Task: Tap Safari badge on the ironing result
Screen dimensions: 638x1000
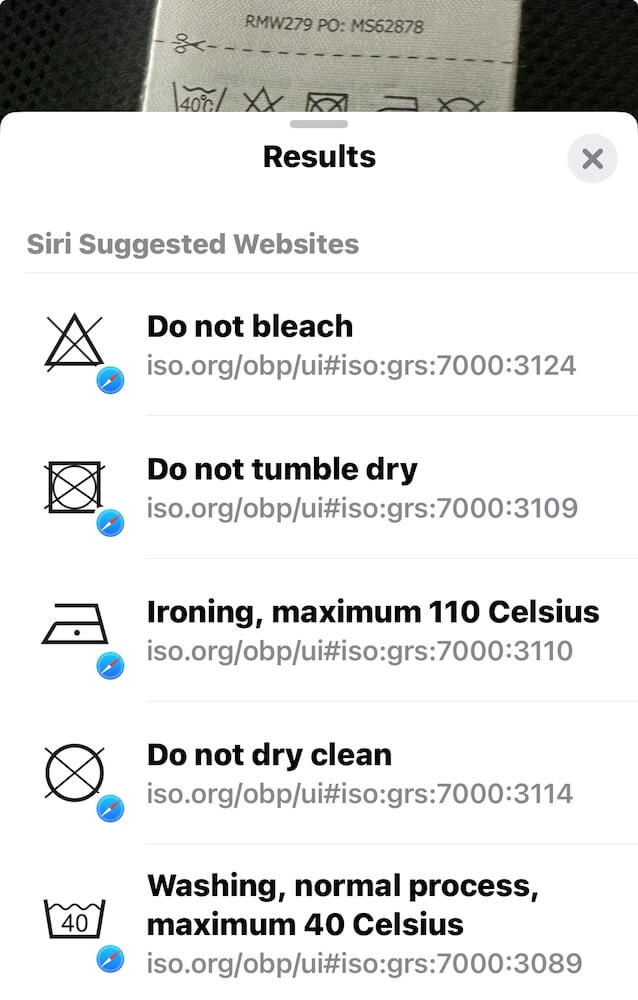Action: (x=110, y=666)
